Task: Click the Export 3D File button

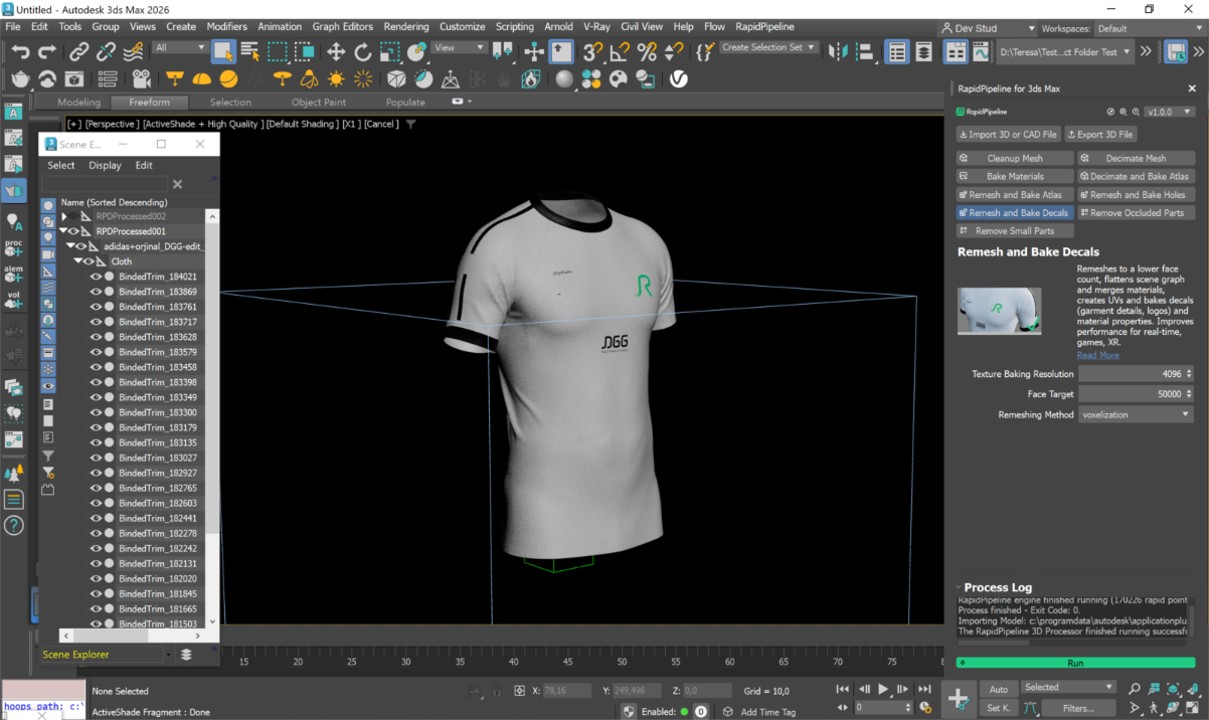Action: [1100, 134]
